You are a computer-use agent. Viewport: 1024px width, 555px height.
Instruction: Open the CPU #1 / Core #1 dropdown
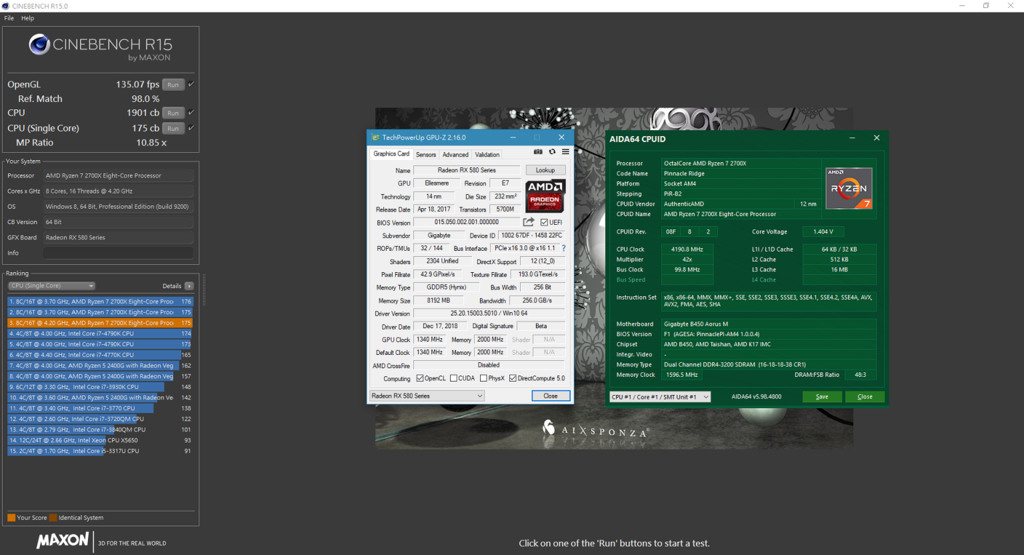pyautogui.click(x=660, y=396)
